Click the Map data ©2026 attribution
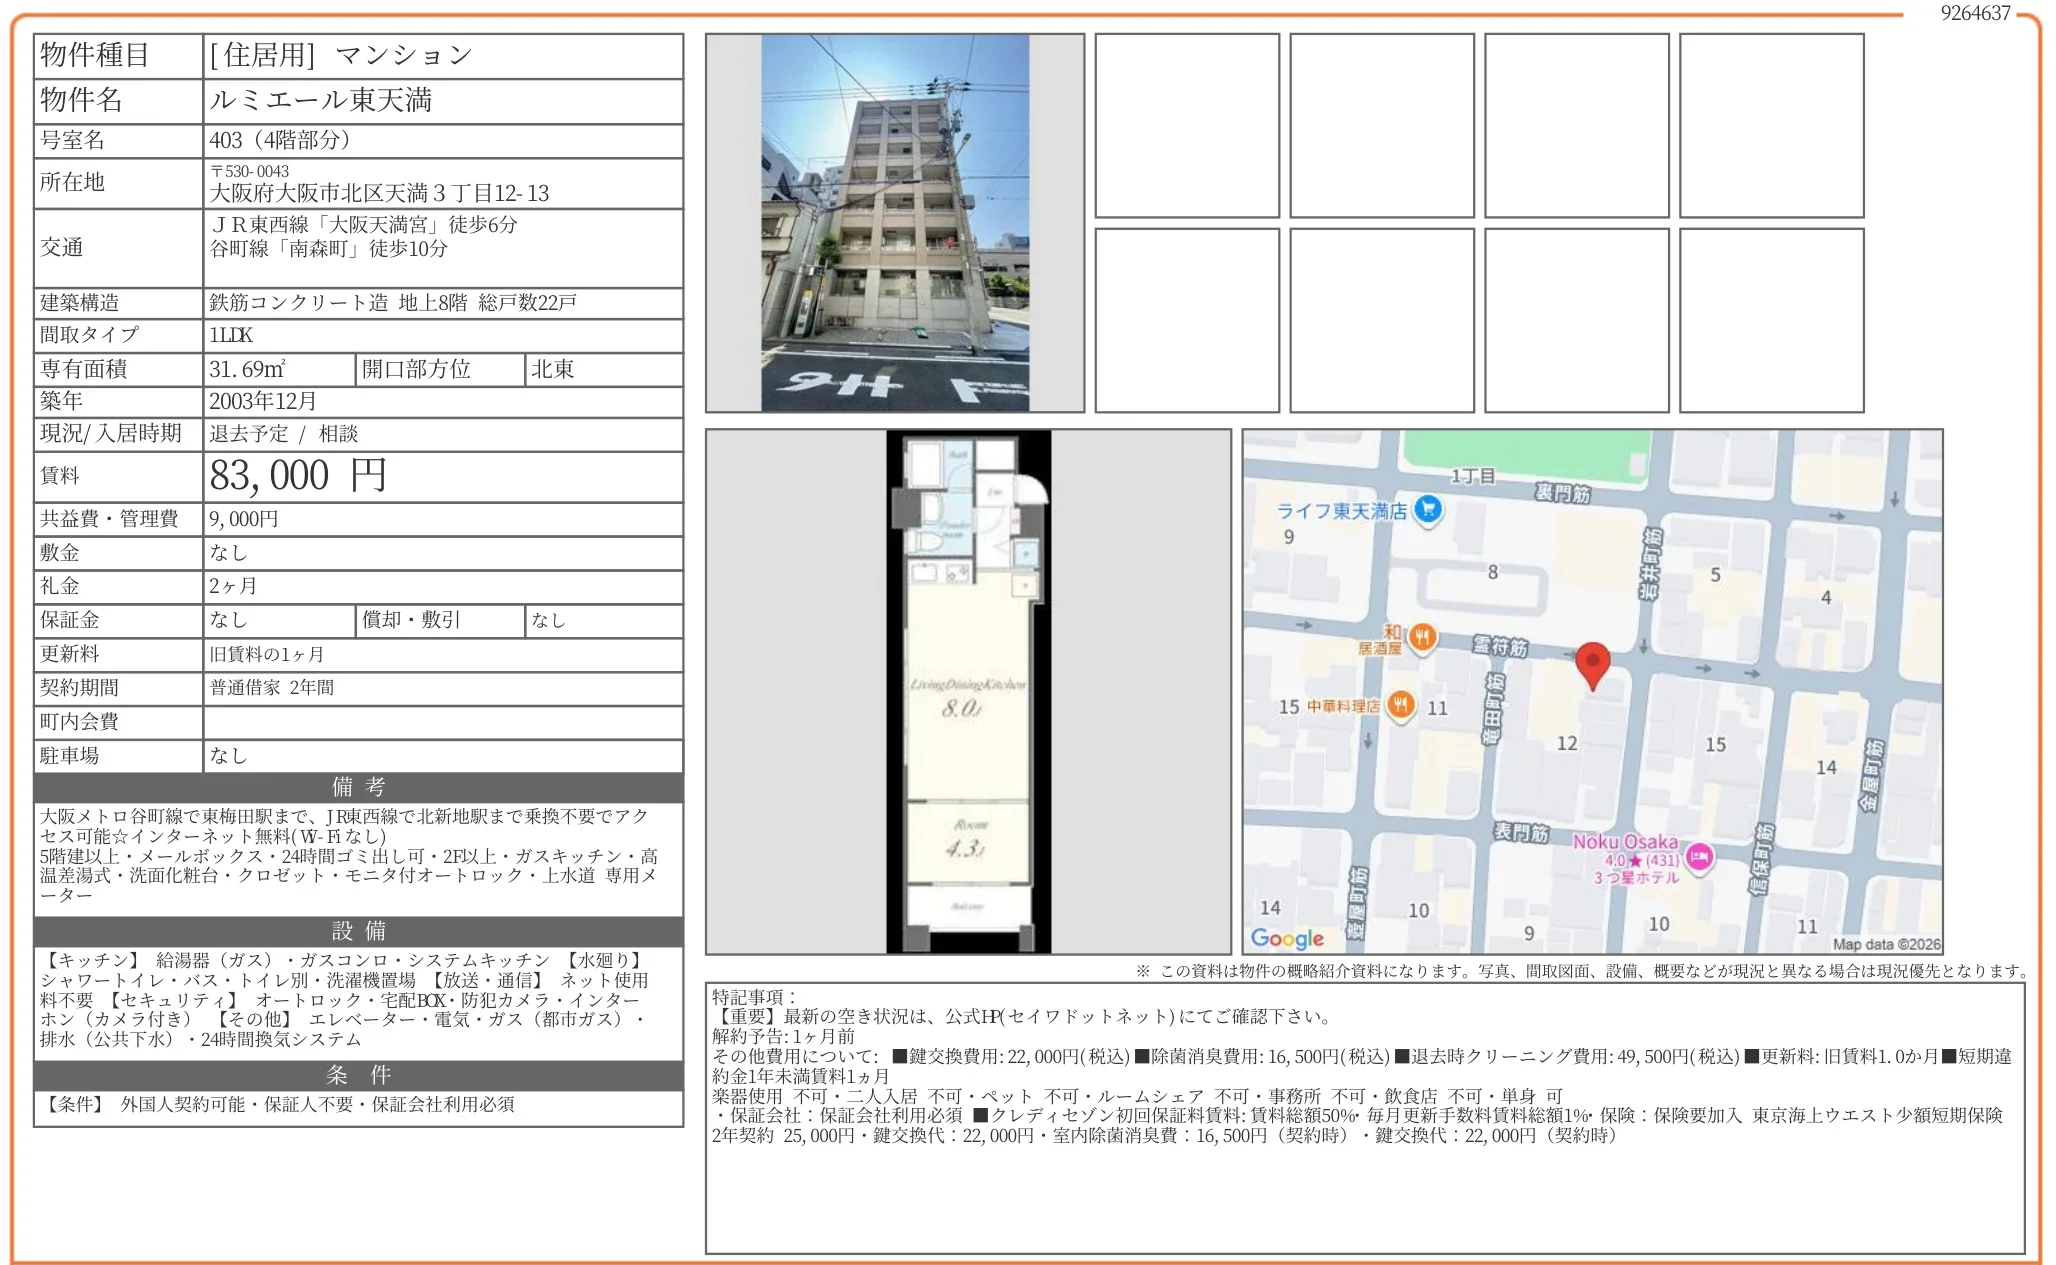The height and width of the screenshot is (1265, 2056). pos(1886,944)
